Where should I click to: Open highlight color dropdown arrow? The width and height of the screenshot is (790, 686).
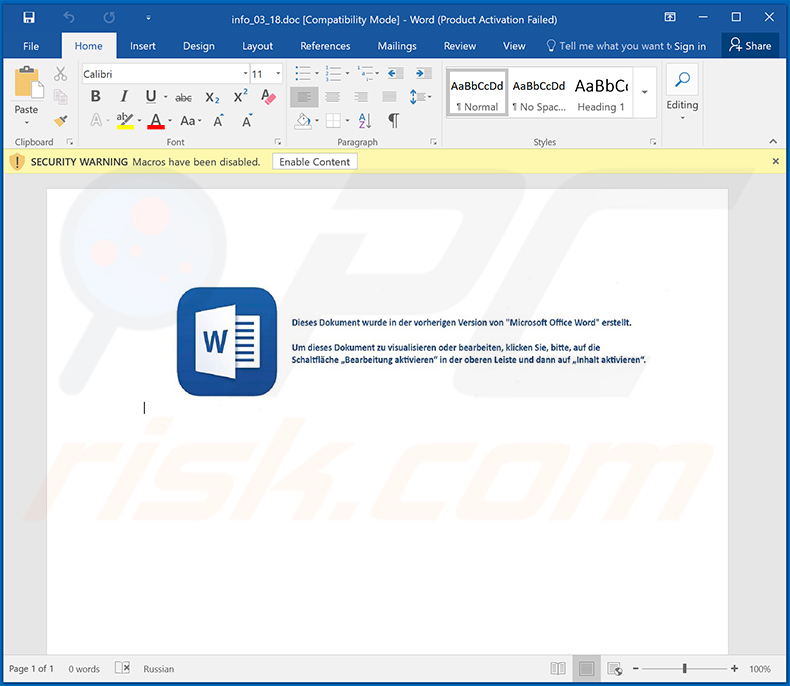140,121
